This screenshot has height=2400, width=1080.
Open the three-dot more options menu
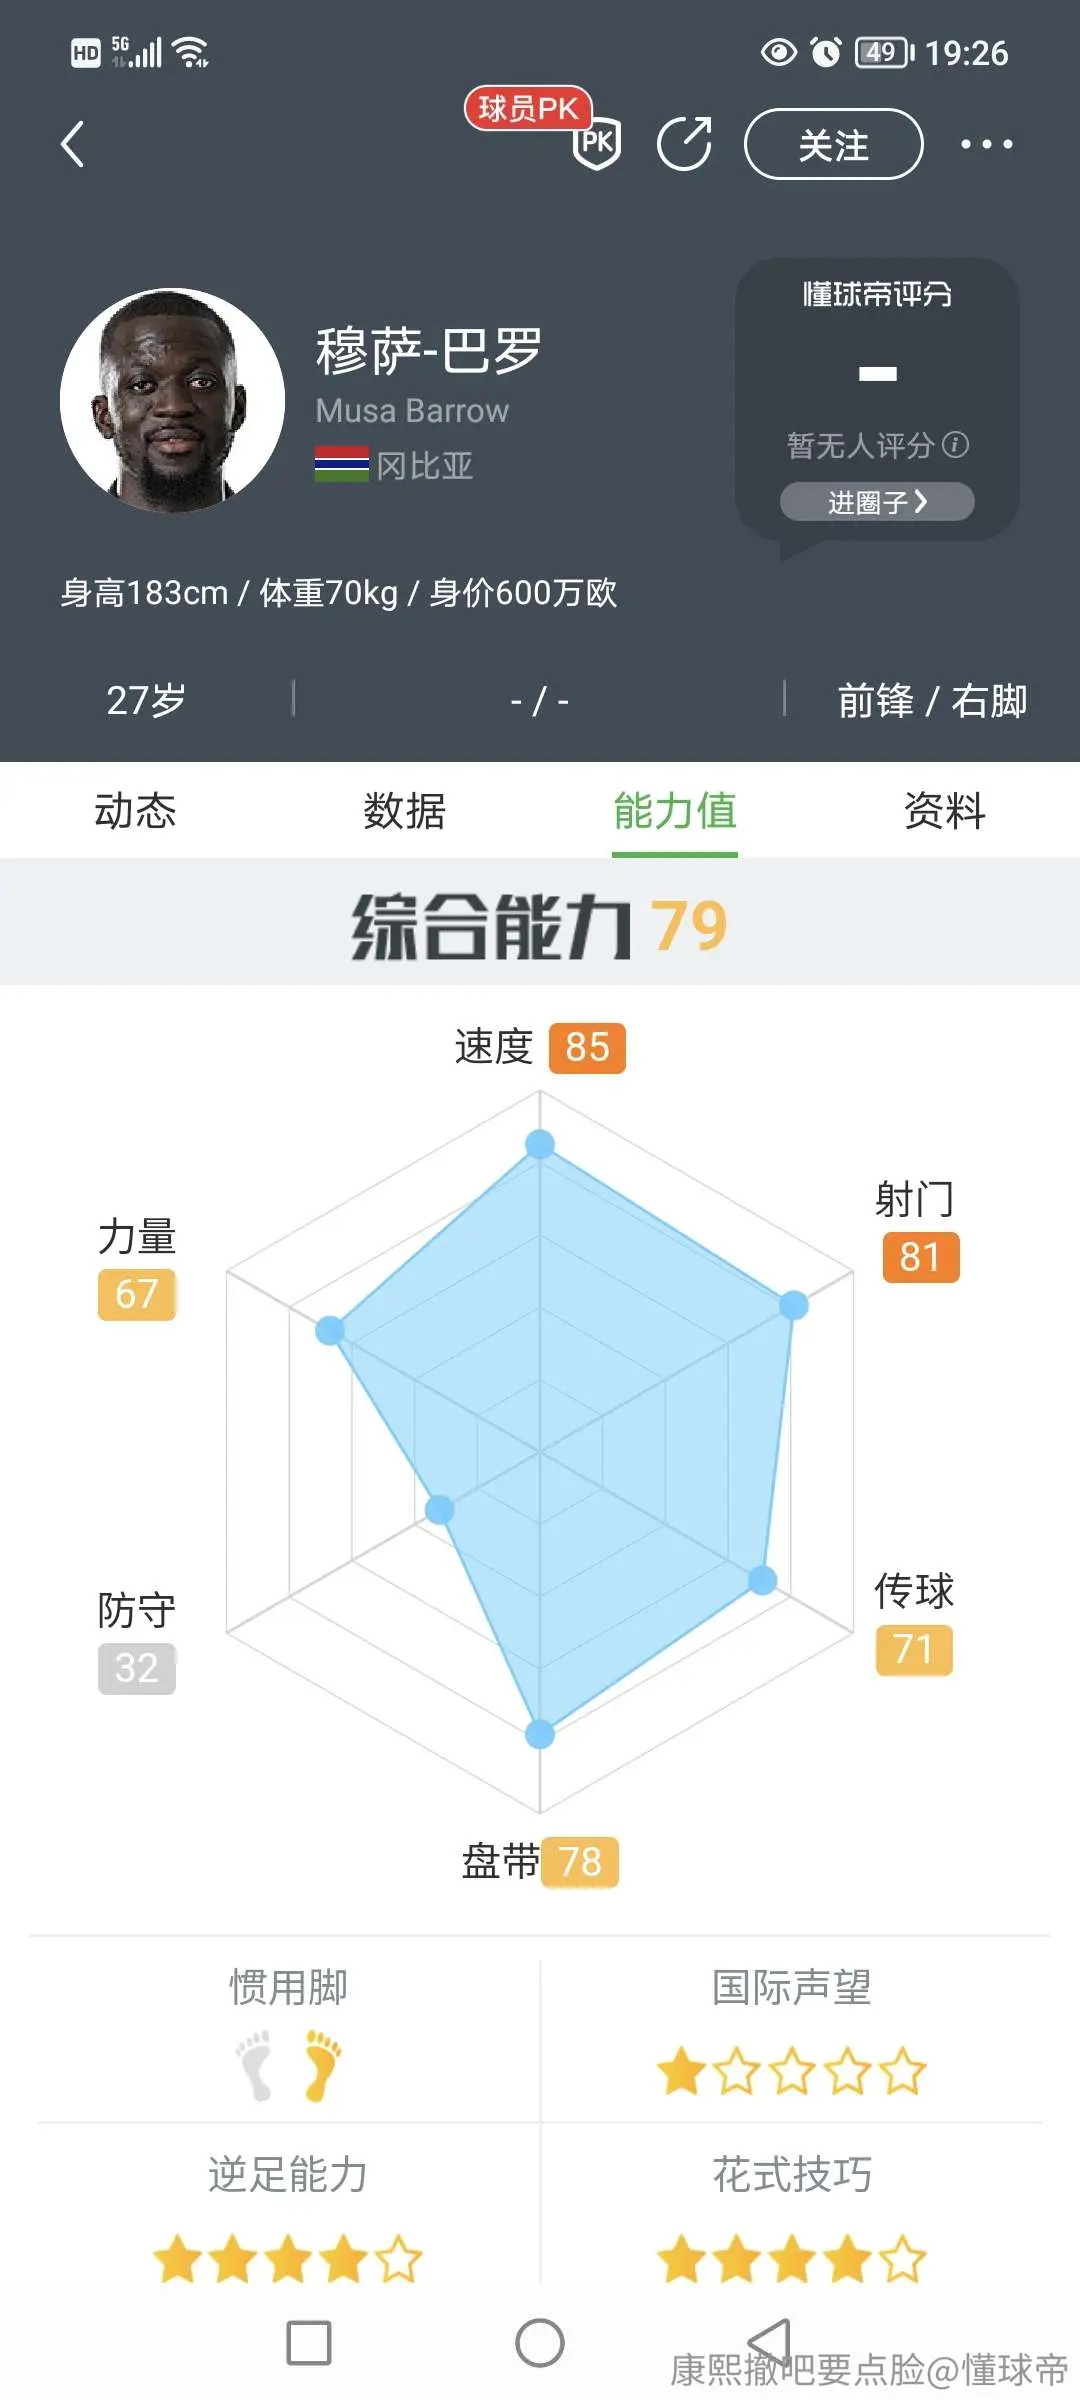pos(986,144)
